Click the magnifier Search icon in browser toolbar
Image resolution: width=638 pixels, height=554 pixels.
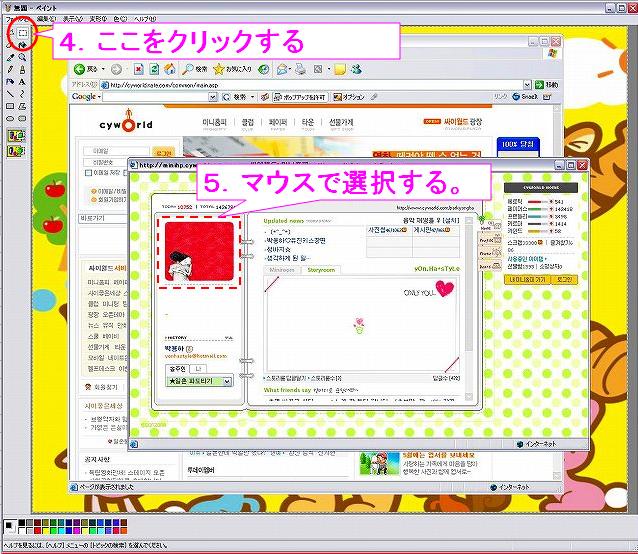[187, 69]
